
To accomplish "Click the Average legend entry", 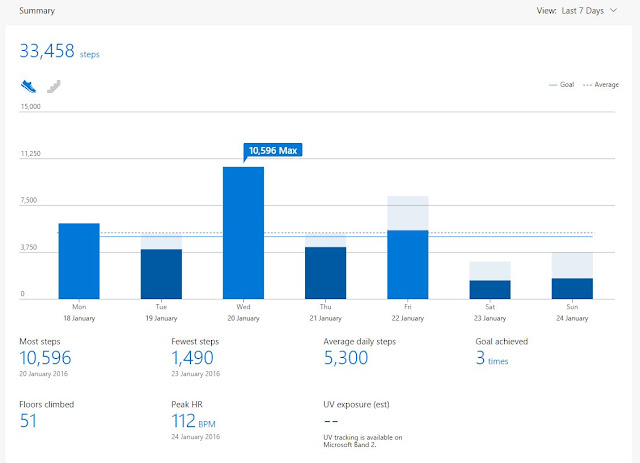I will point(601,85).
